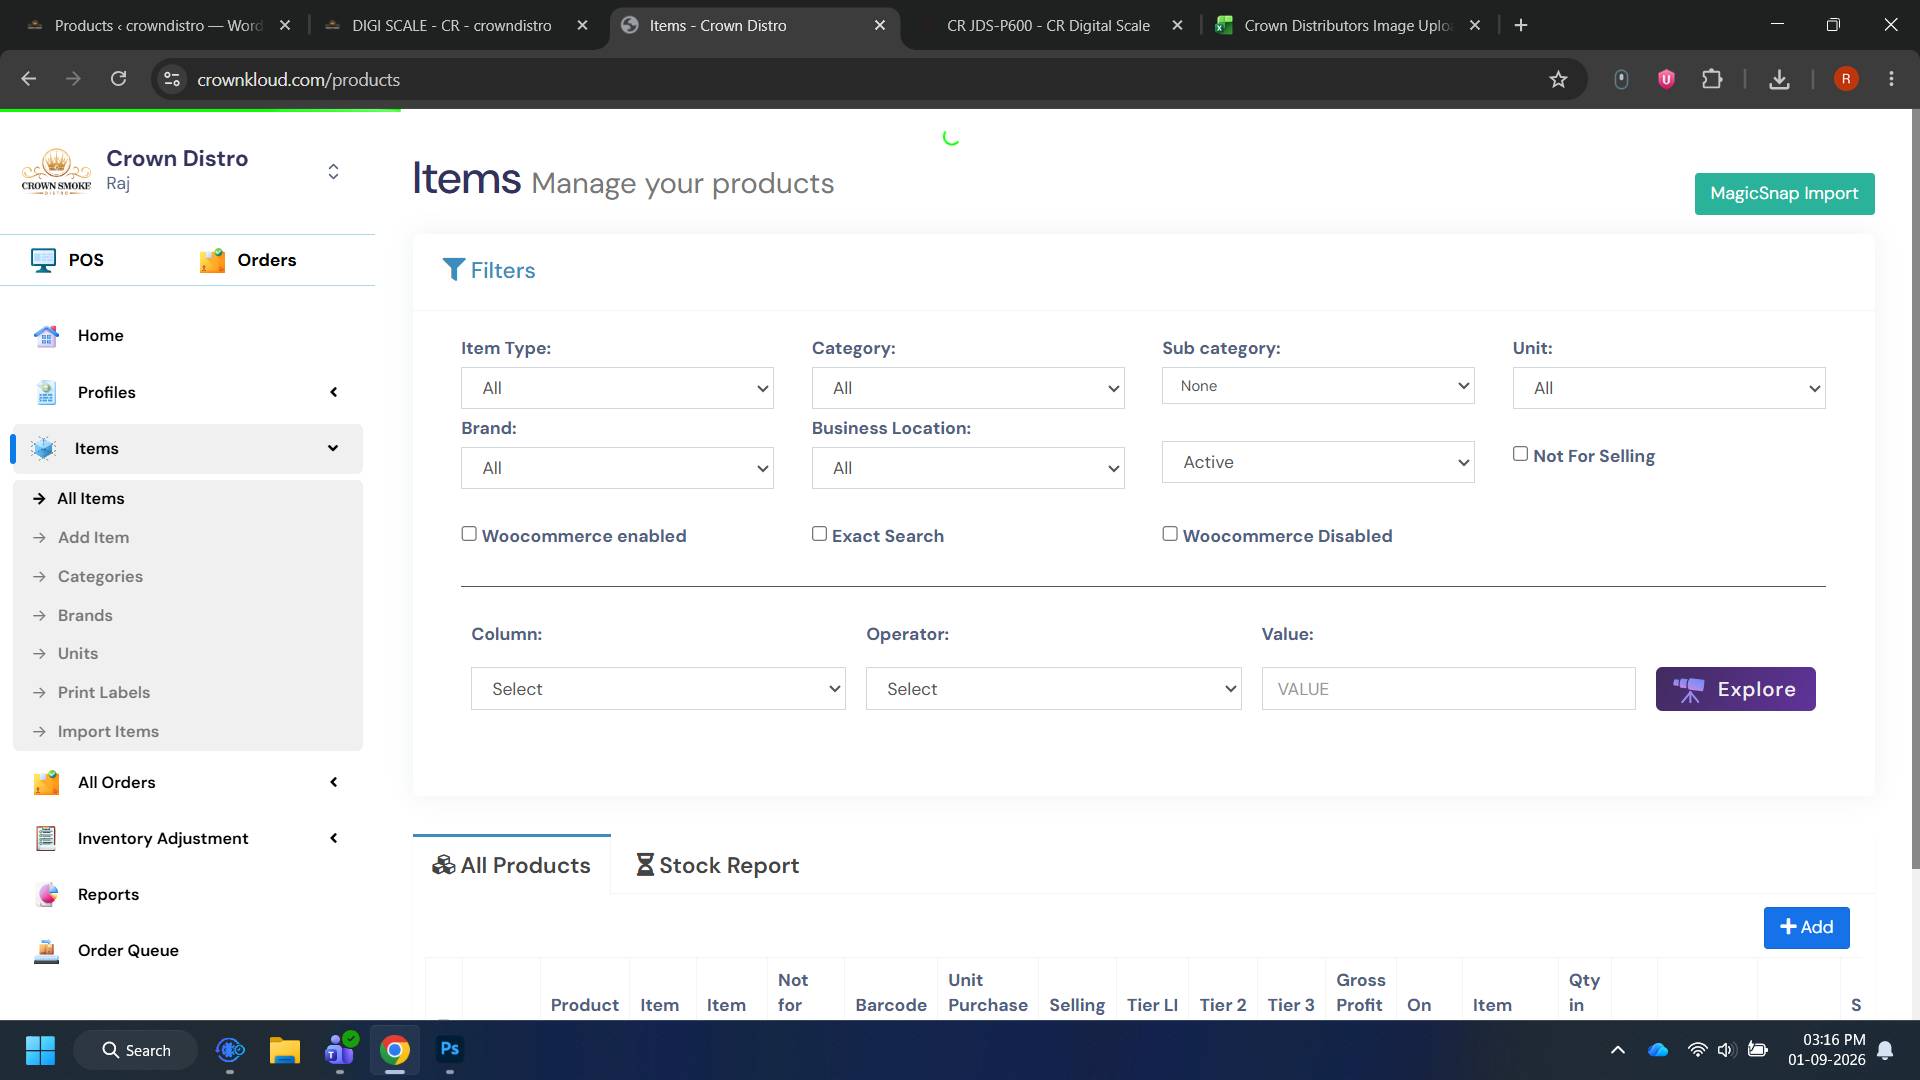The width and height of the screenshot is (1920, 1080).
Task: Expand the Column Select dropdown
Action: coord(658,689)
